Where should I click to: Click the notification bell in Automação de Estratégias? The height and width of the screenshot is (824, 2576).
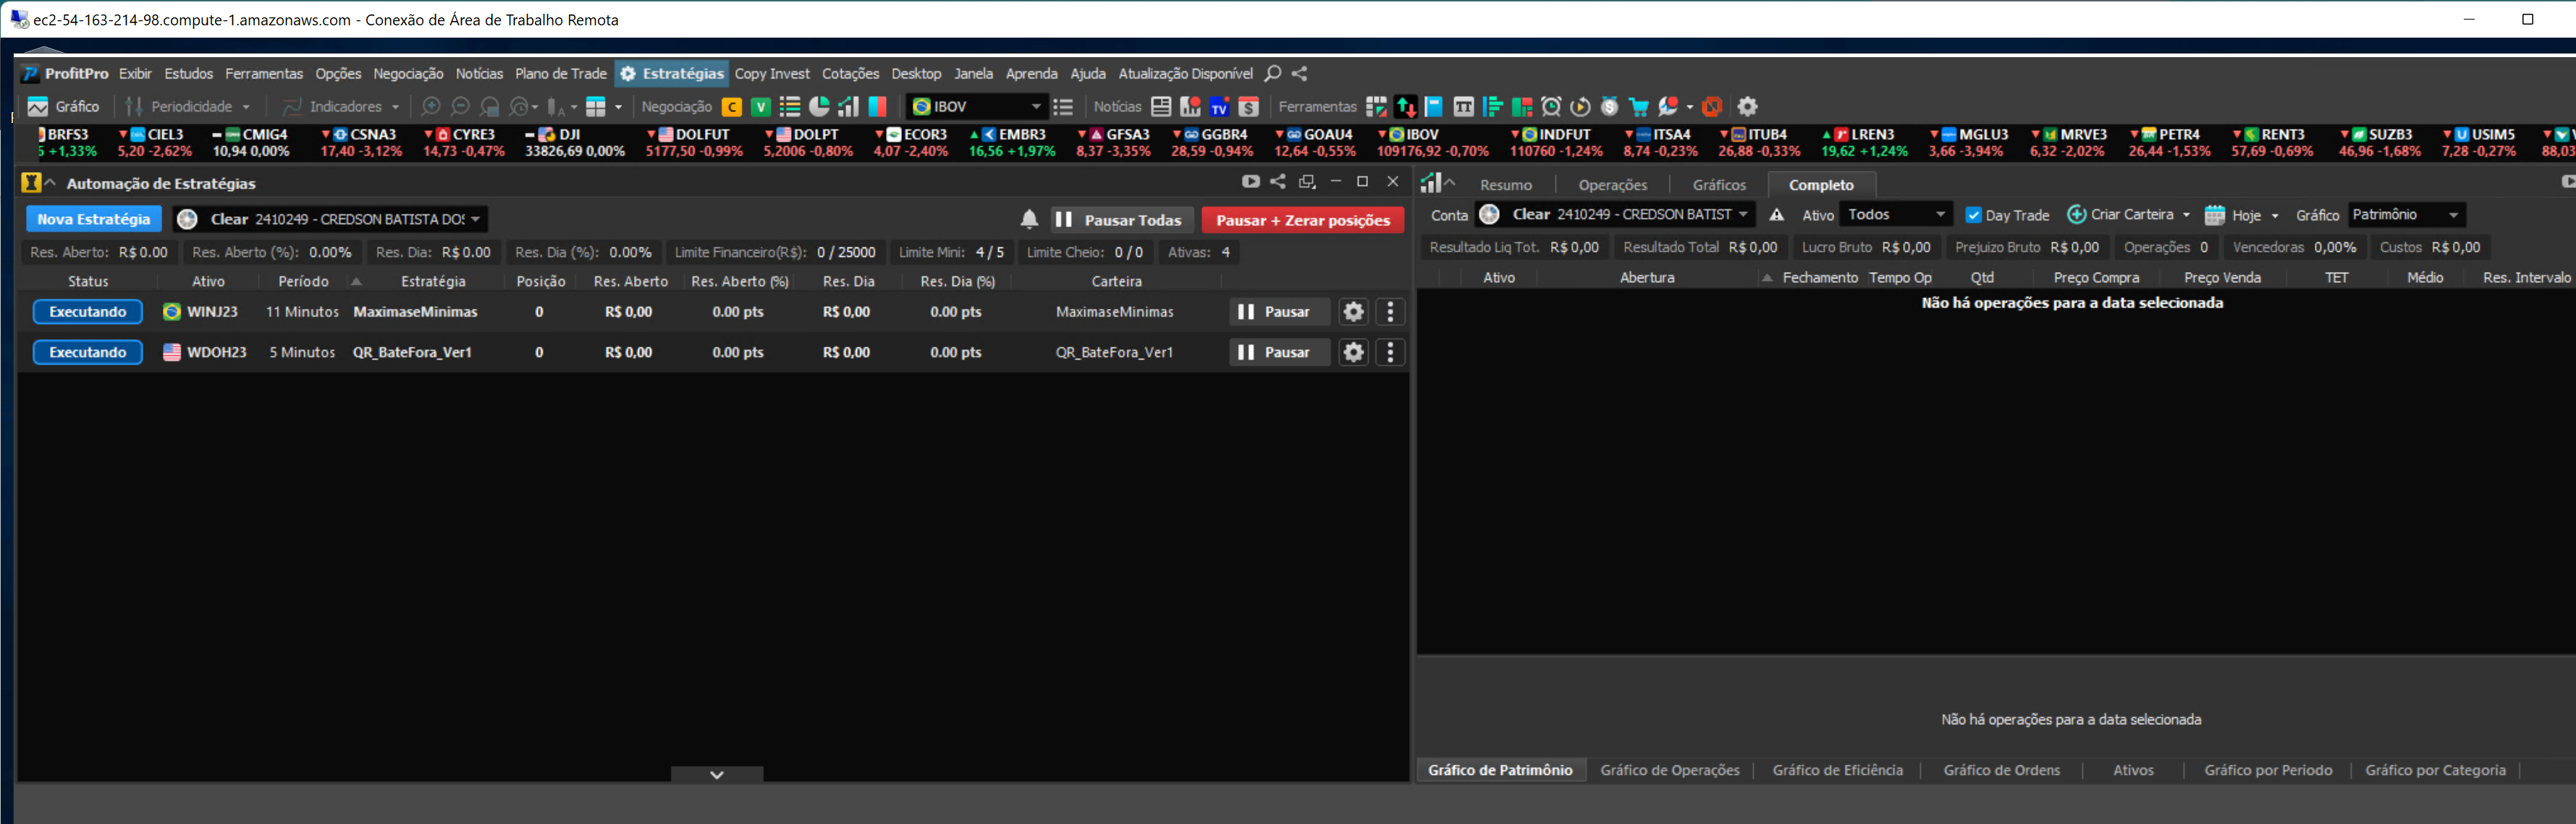[1029, 219]
